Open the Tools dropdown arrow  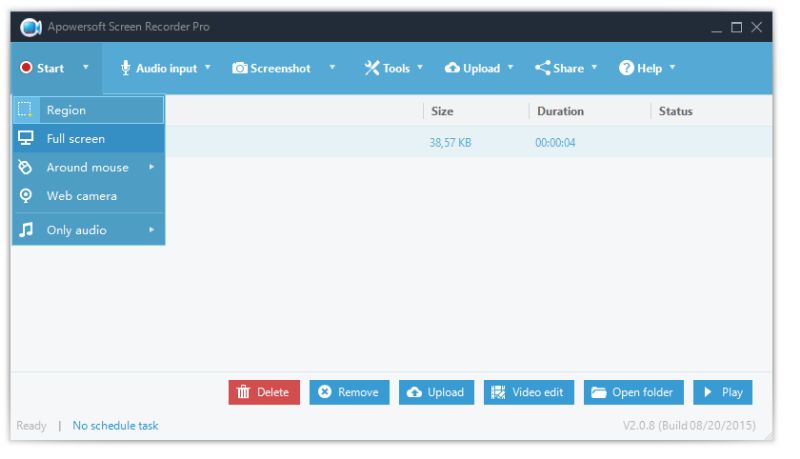420,67
